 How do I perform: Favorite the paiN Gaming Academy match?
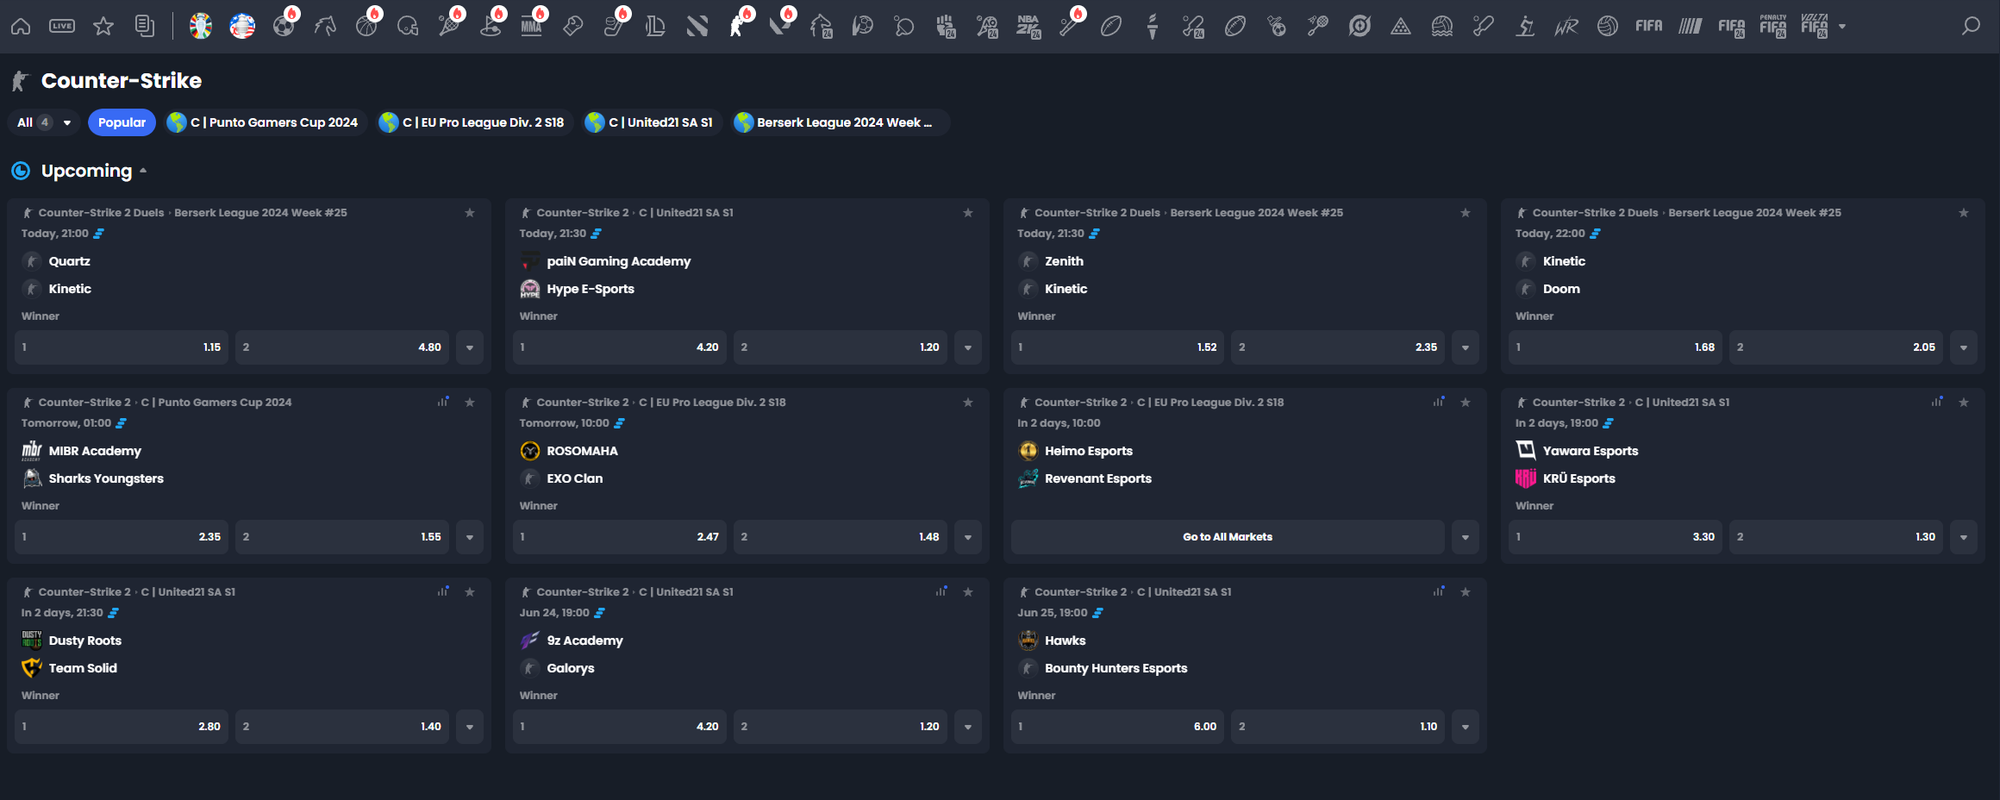pyautogui.click(x=968, y=213)
